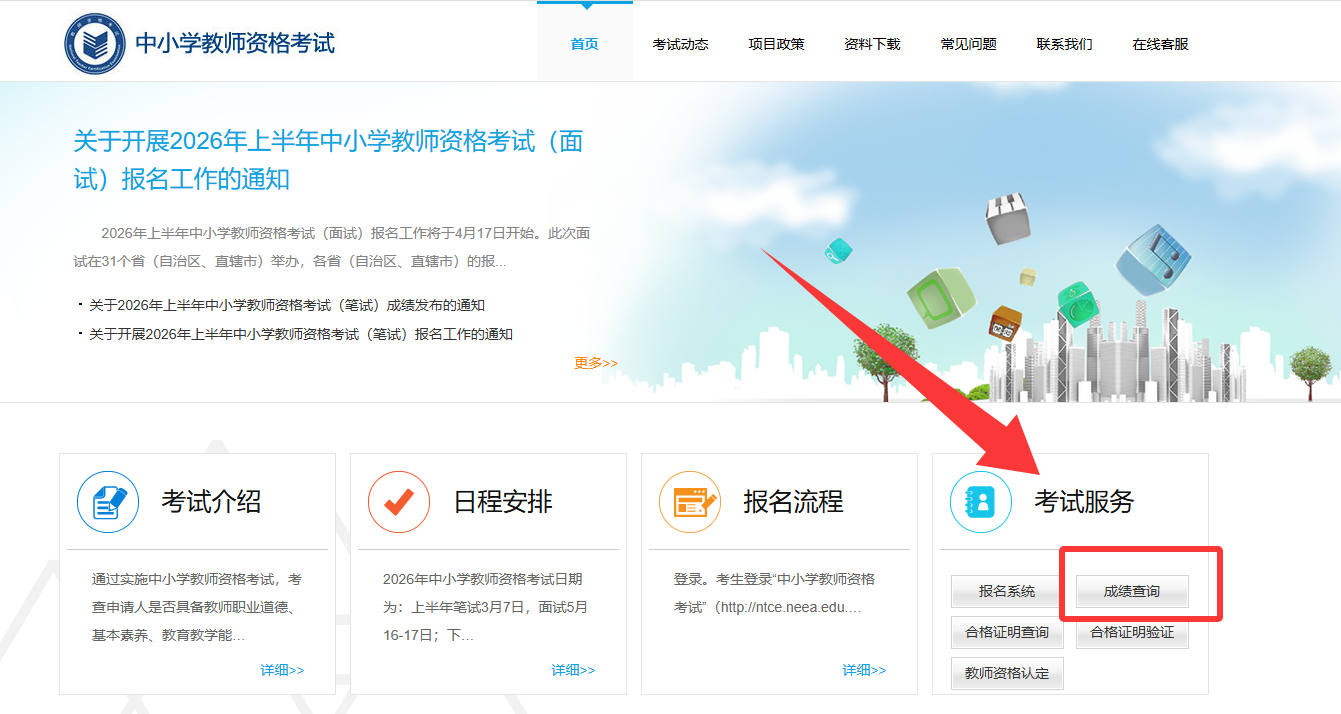Click the 教师资格认定 button

[x=1007, y=673]
